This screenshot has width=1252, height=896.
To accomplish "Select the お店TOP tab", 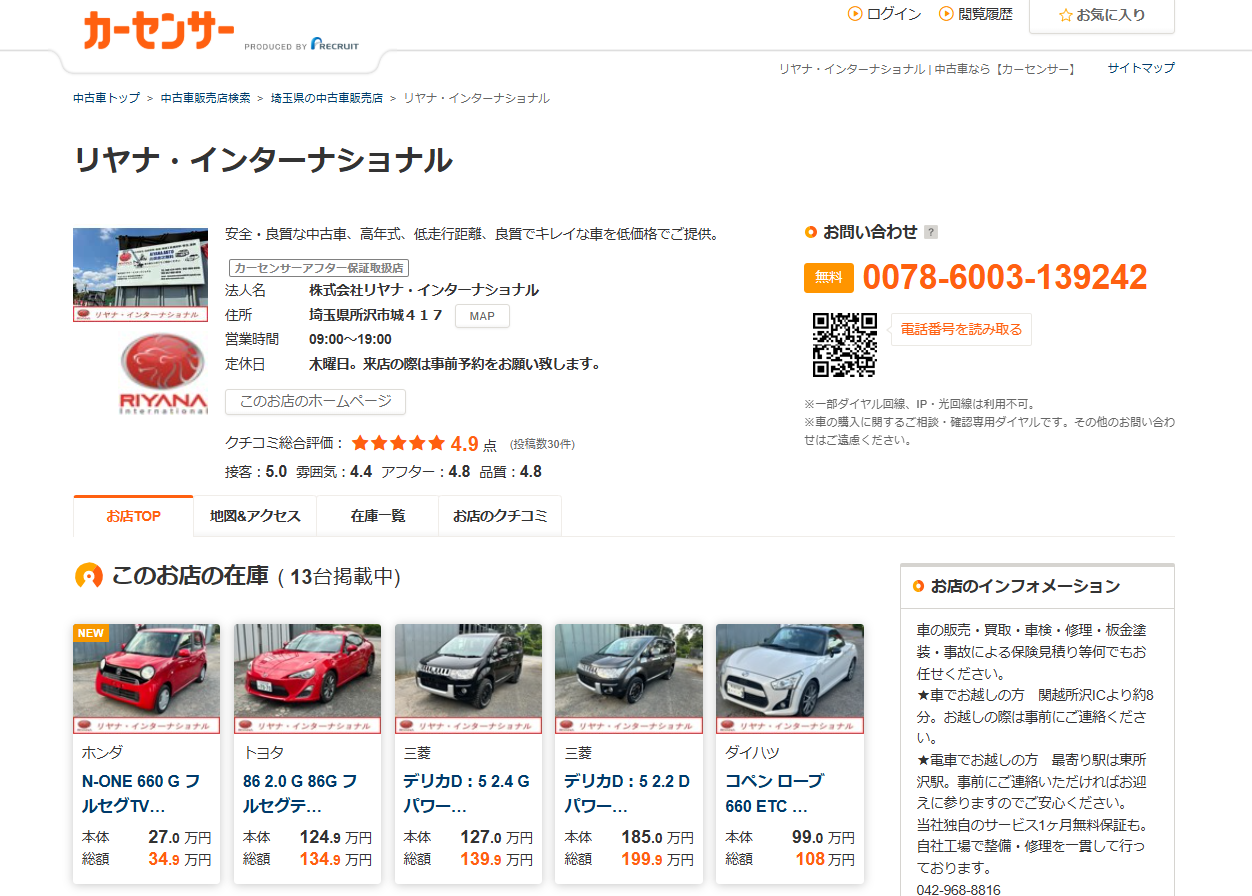I will (x=133, y=516).
